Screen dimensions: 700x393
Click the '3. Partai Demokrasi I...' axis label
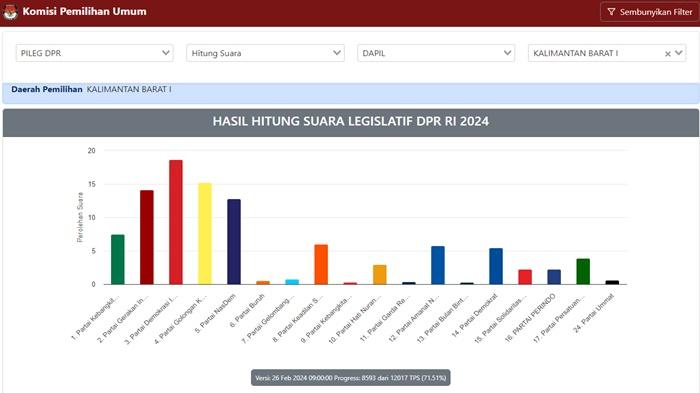[x=150, y=319]
